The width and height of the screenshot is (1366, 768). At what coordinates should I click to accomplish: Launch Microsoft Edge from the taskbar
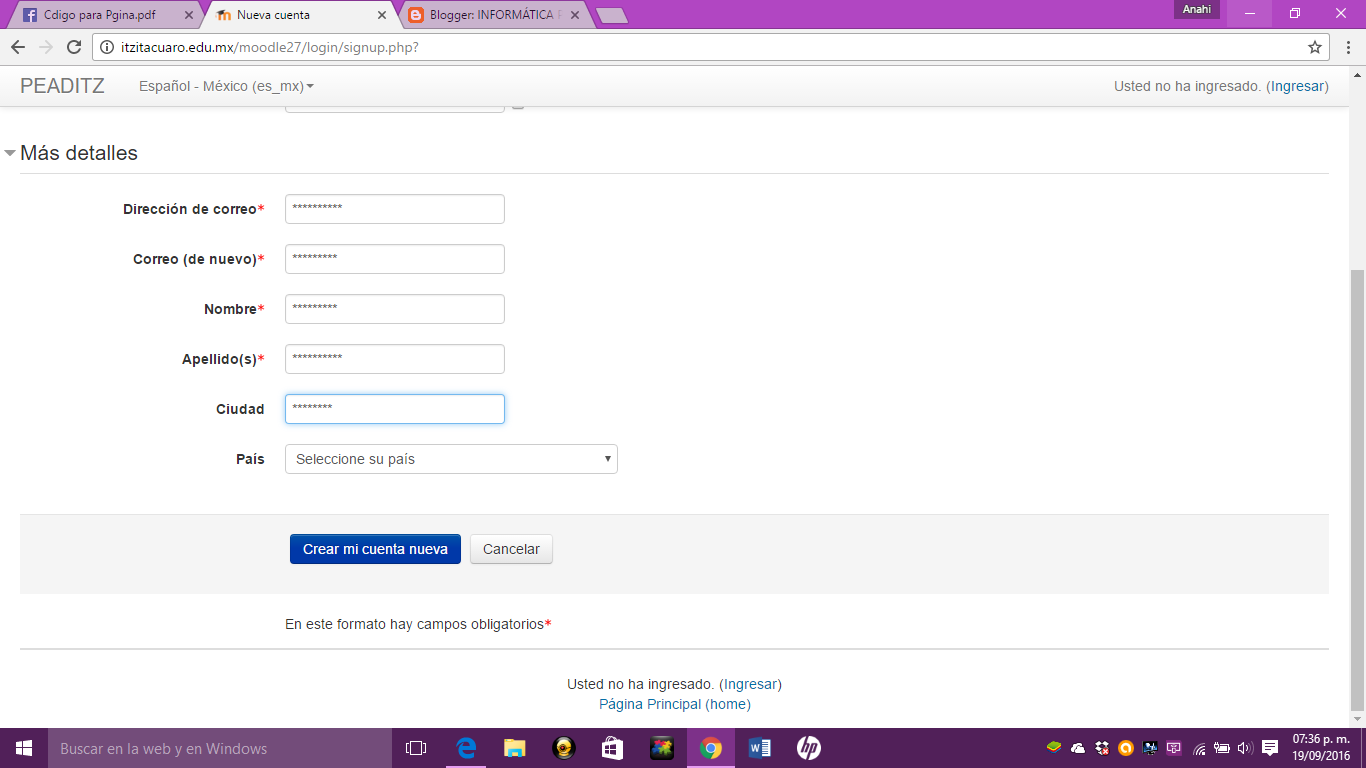466,748
